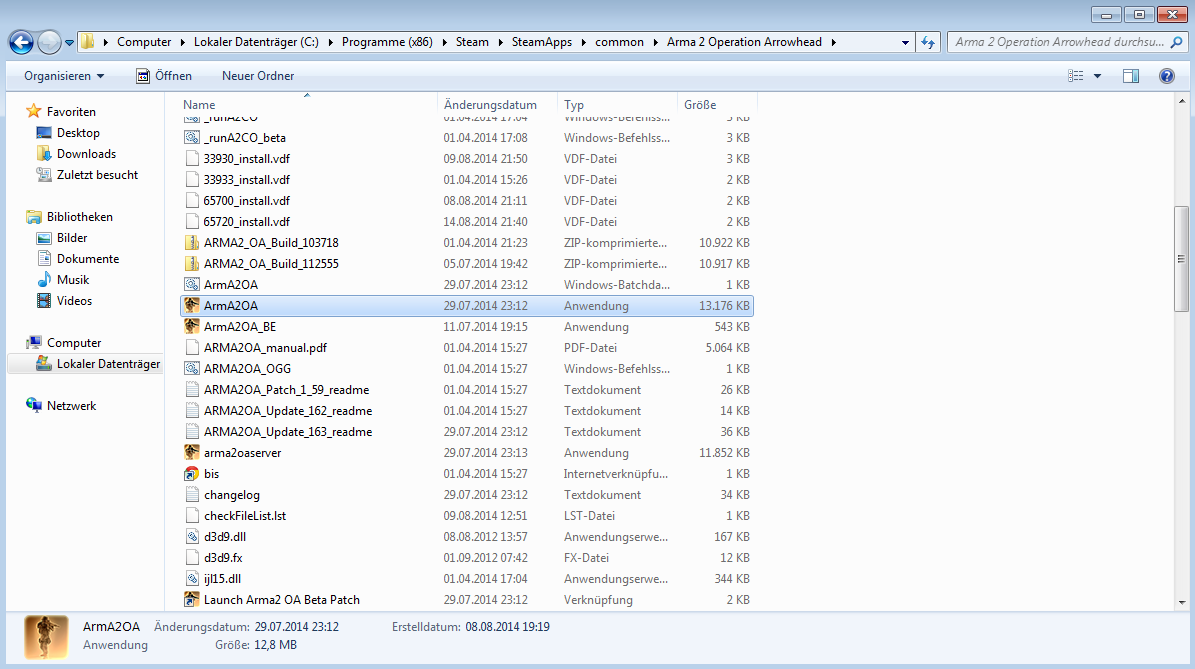Select Steam breadcrumb segment
The height and width of the screenshot is (669, 1195).
(x=473, y=42)
